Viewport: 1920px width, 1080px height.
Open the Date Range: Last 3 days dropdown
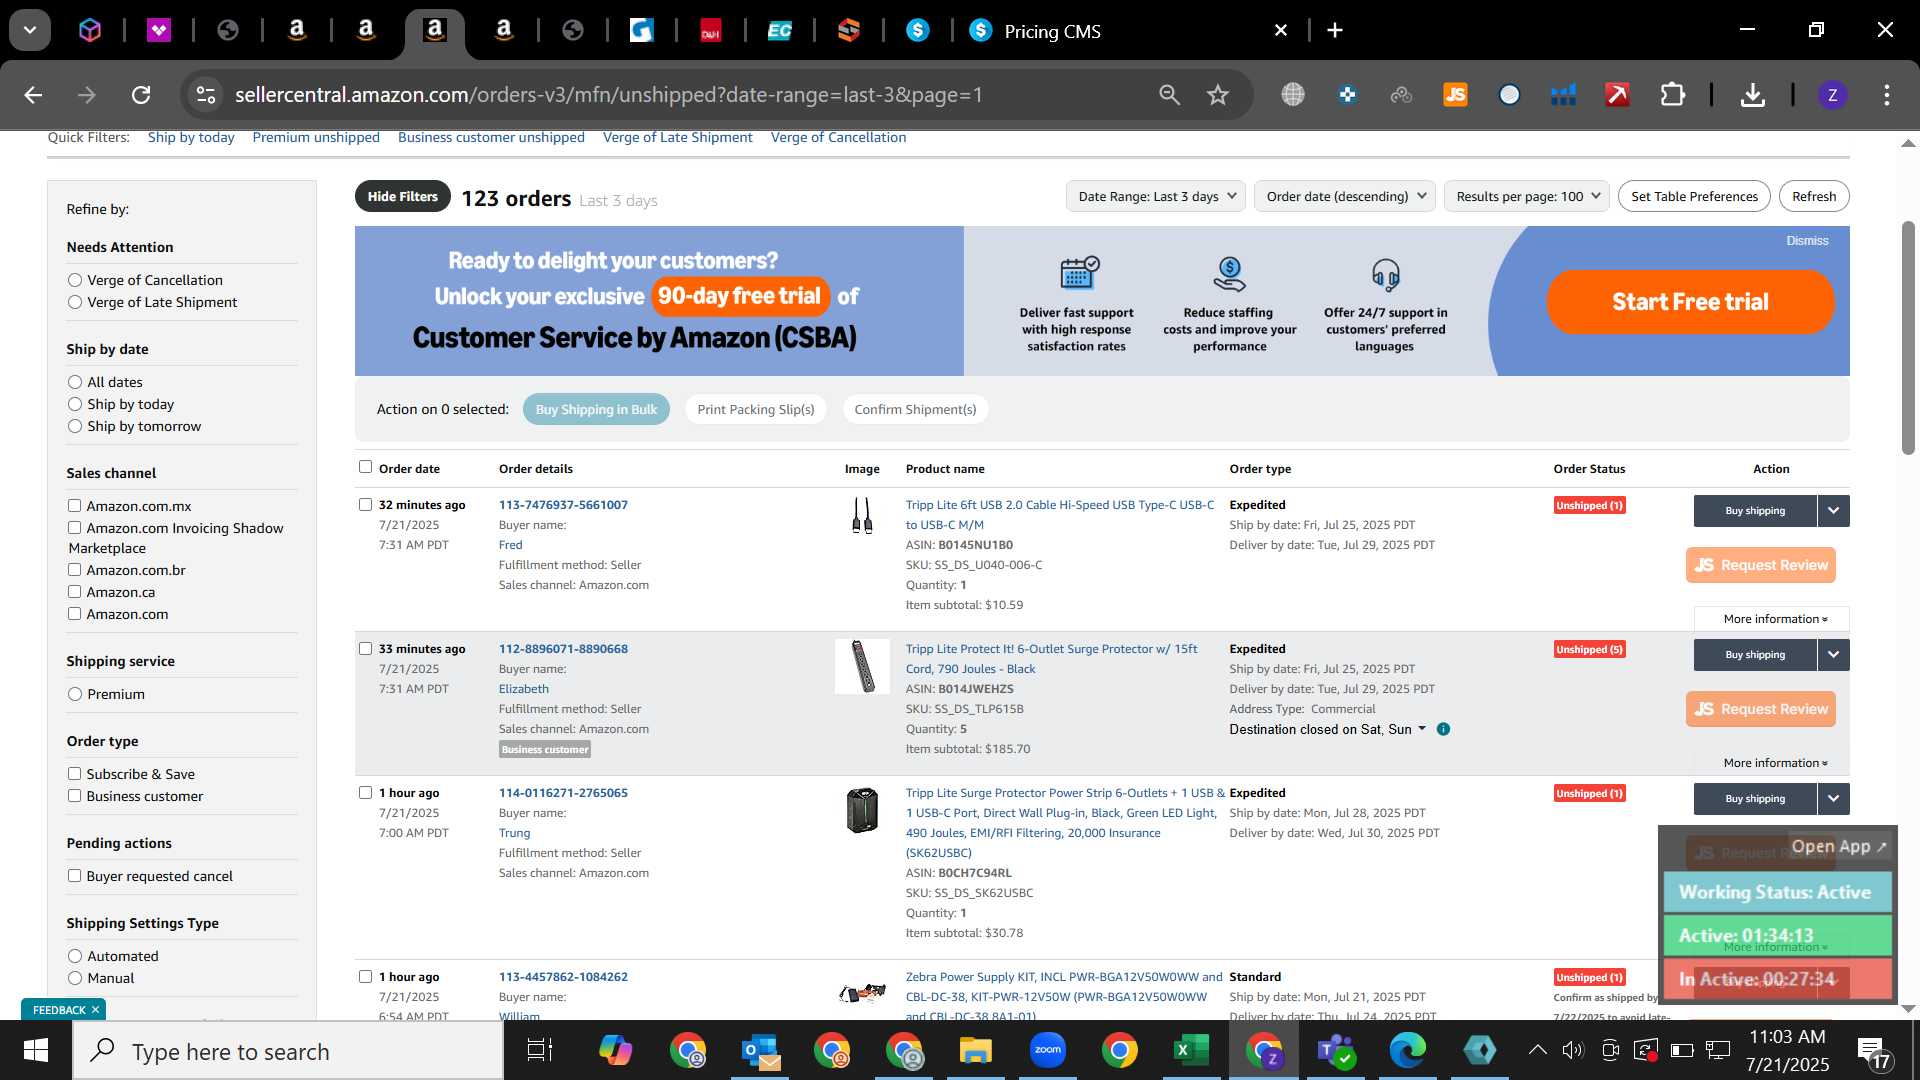click(1156, 196)
